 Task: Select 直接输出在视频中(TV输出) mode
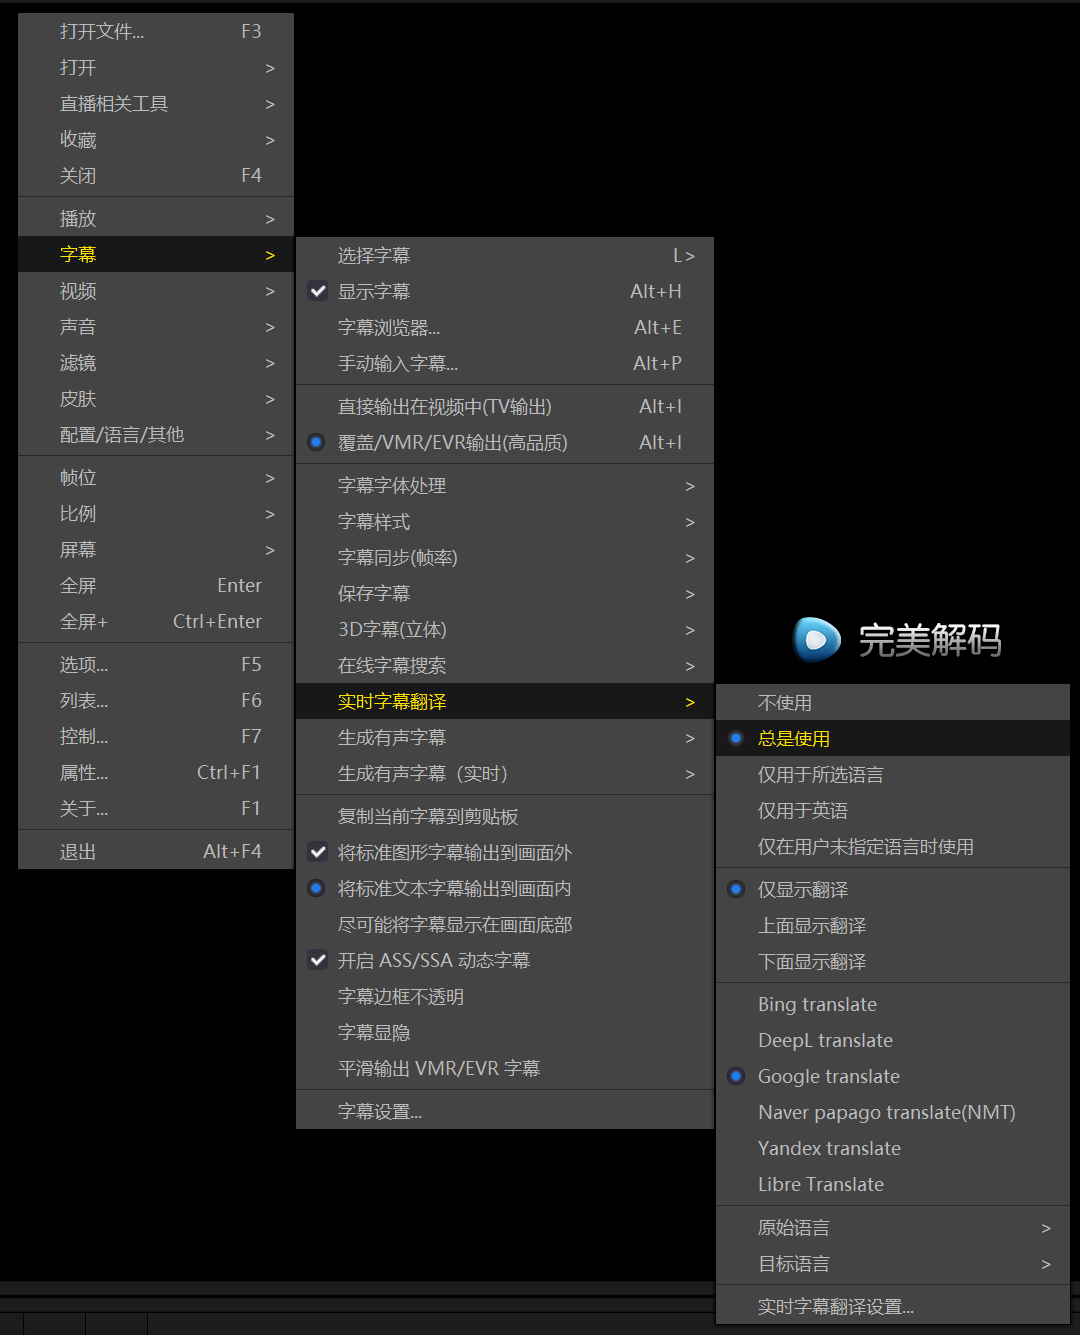coord(444,407)
